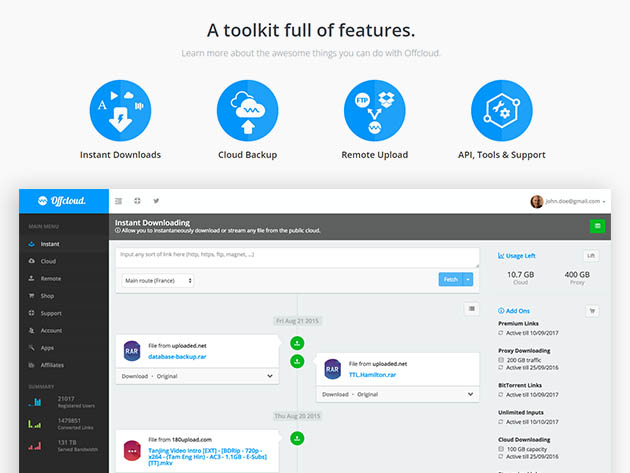Open the dropdown arrow next to Fetch
This screenshot has width=630, height=473.
coord(469,280)
